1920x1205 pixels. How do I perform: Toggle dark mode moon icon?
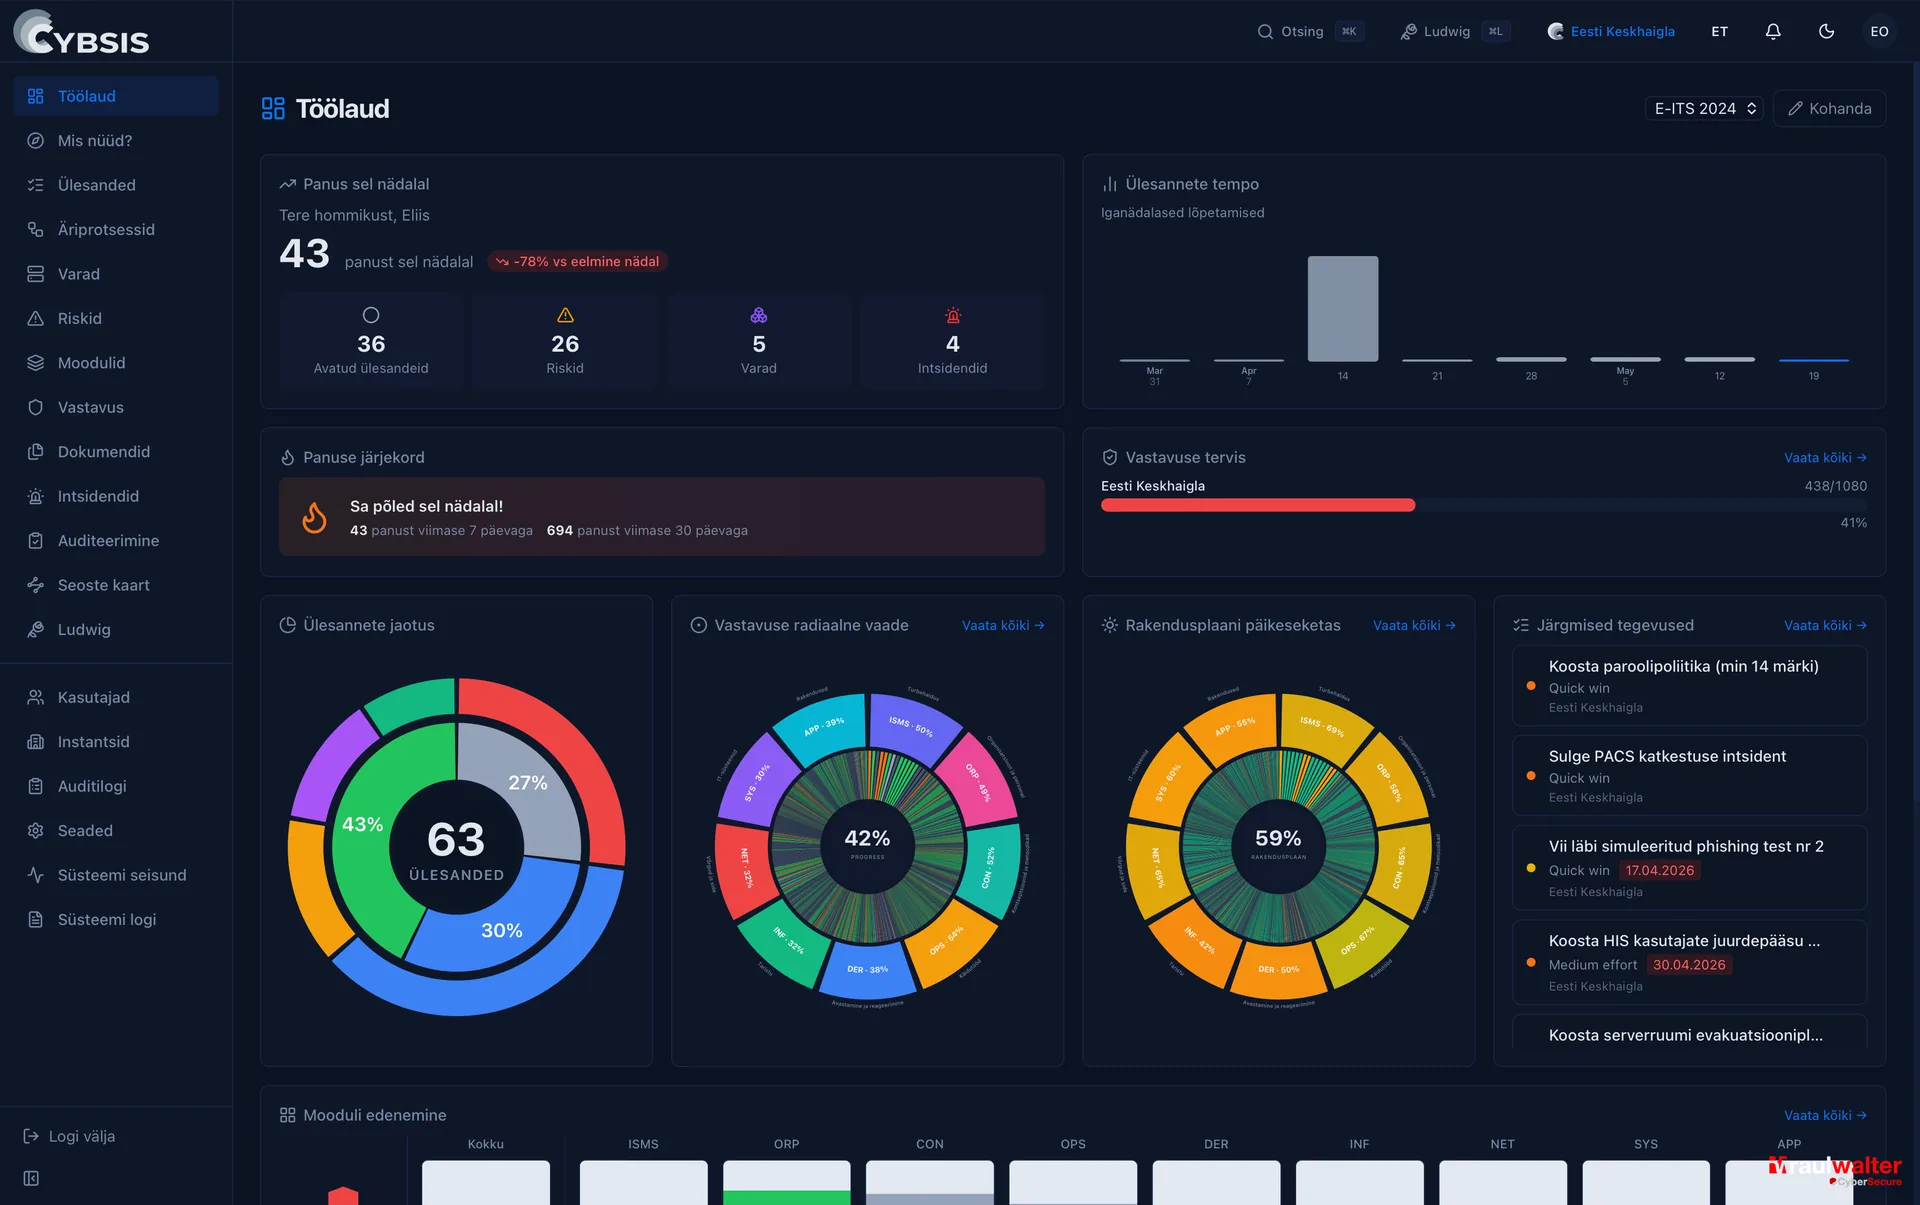(x=1826, y=31)
